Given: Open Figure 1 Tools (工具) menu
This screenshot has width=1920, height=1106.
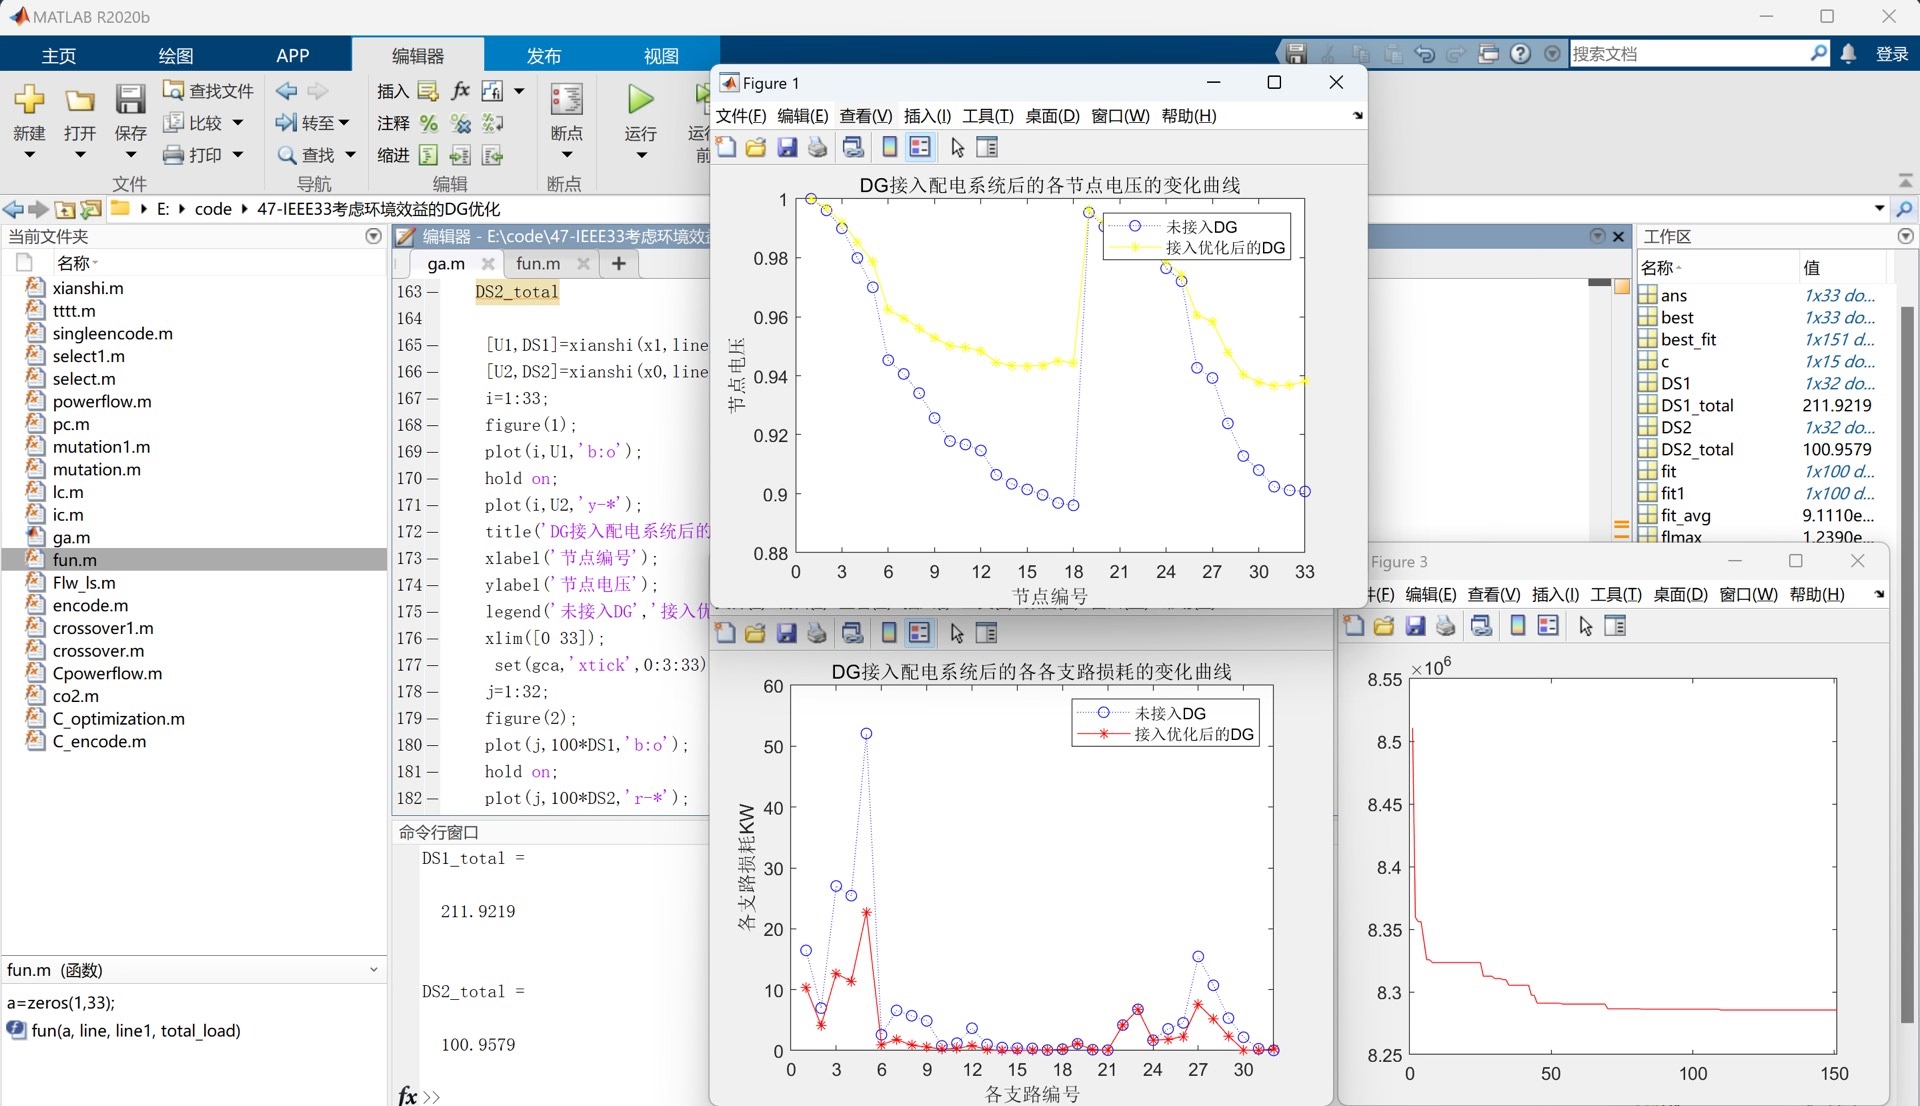Looking at the screenshot, I should click(987, 116).
